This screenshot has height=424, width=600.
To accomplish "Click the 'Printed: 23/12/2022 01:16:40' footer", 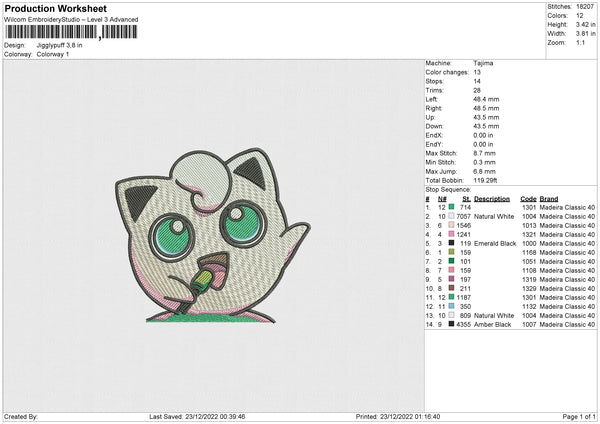I will pyautogui.click(x=398, y=416).
